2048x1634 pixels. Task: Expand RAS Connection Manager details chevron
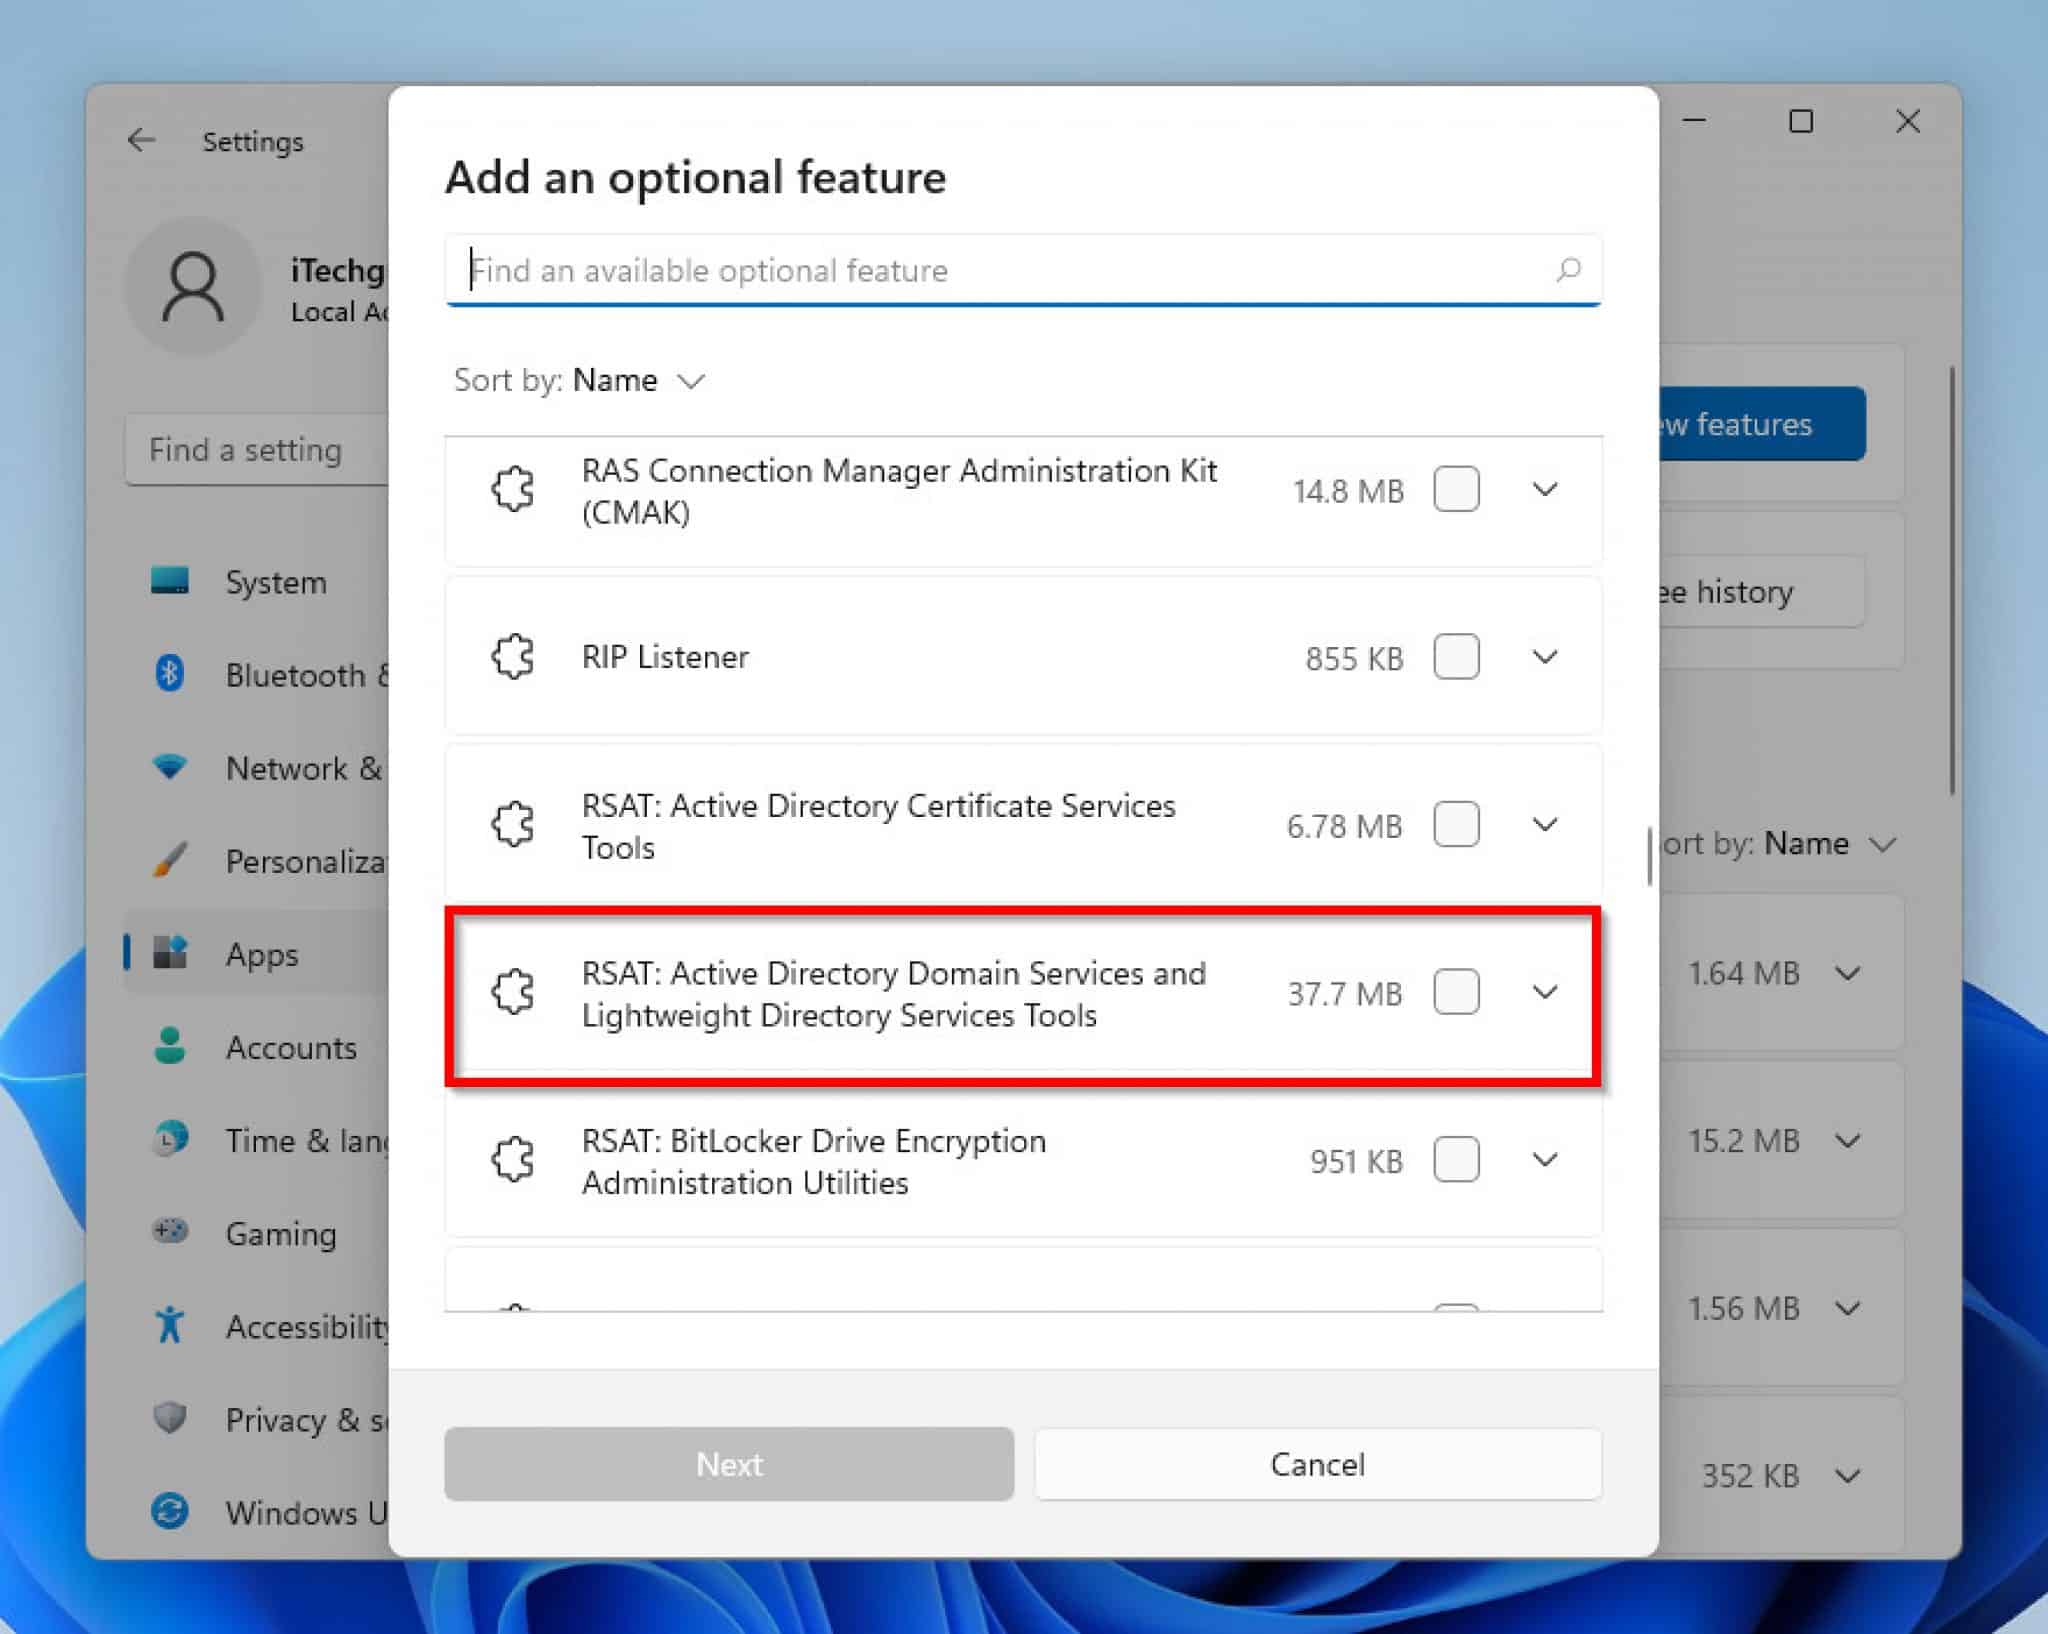[x=1545, y=490]
